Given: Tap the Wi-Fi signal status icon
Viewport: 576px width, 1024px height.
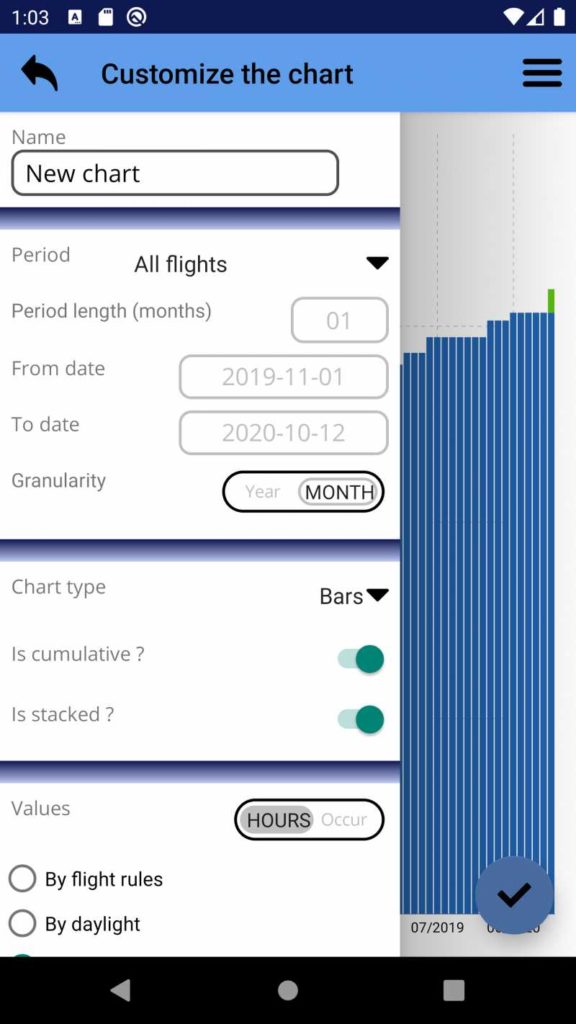Looking at the screenshot, I should pyautogui.click(x=513, y=17).
